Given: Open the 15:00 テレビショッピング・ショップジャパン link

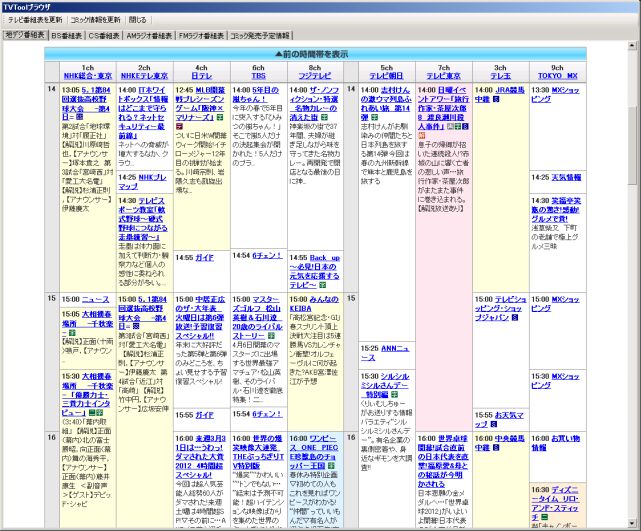Looking at the screenshot, I should pyautogui.click(x=500, y=308).
